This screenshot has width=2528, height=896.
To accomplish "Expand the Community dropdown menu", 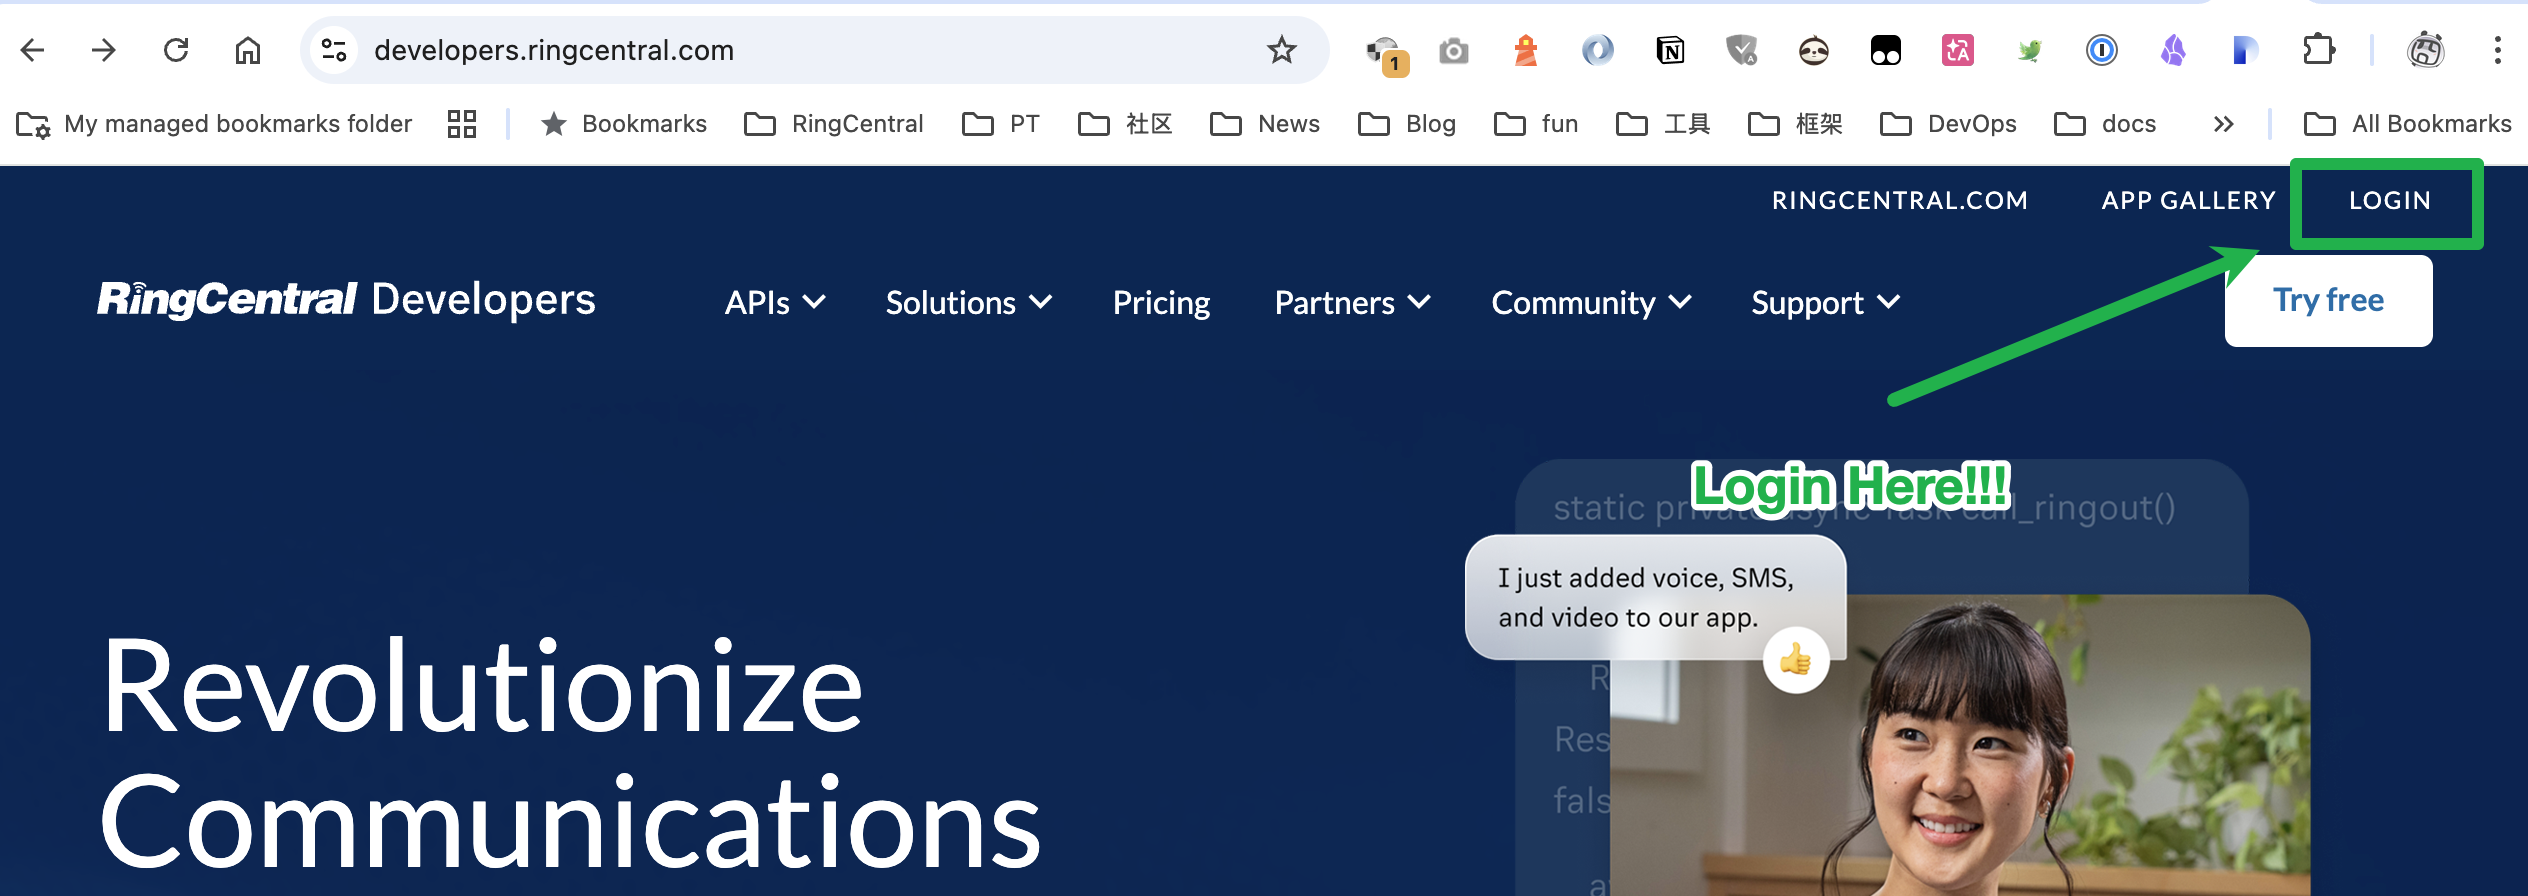I will (1592, 302).
